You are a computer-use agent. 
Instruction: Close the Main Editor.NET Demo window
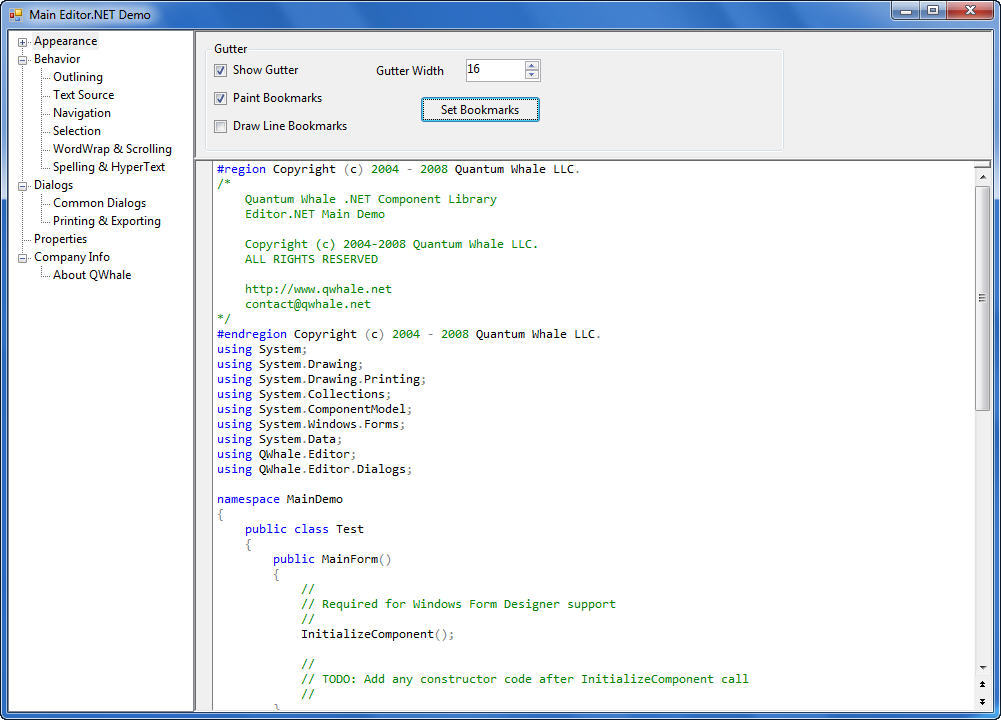970,10
